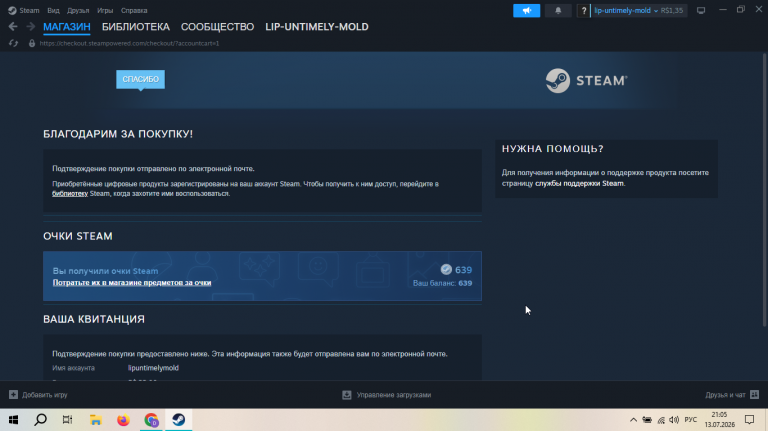Click the blue announcements megaphone button
The image size is (768, 431).
pos(526,10)
